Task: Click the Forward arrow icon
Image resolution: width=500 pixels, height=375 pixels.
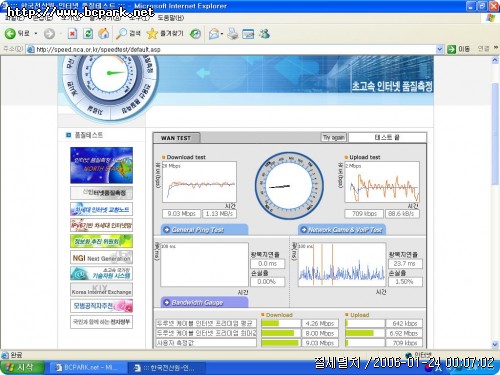Action: coord(49,34)
